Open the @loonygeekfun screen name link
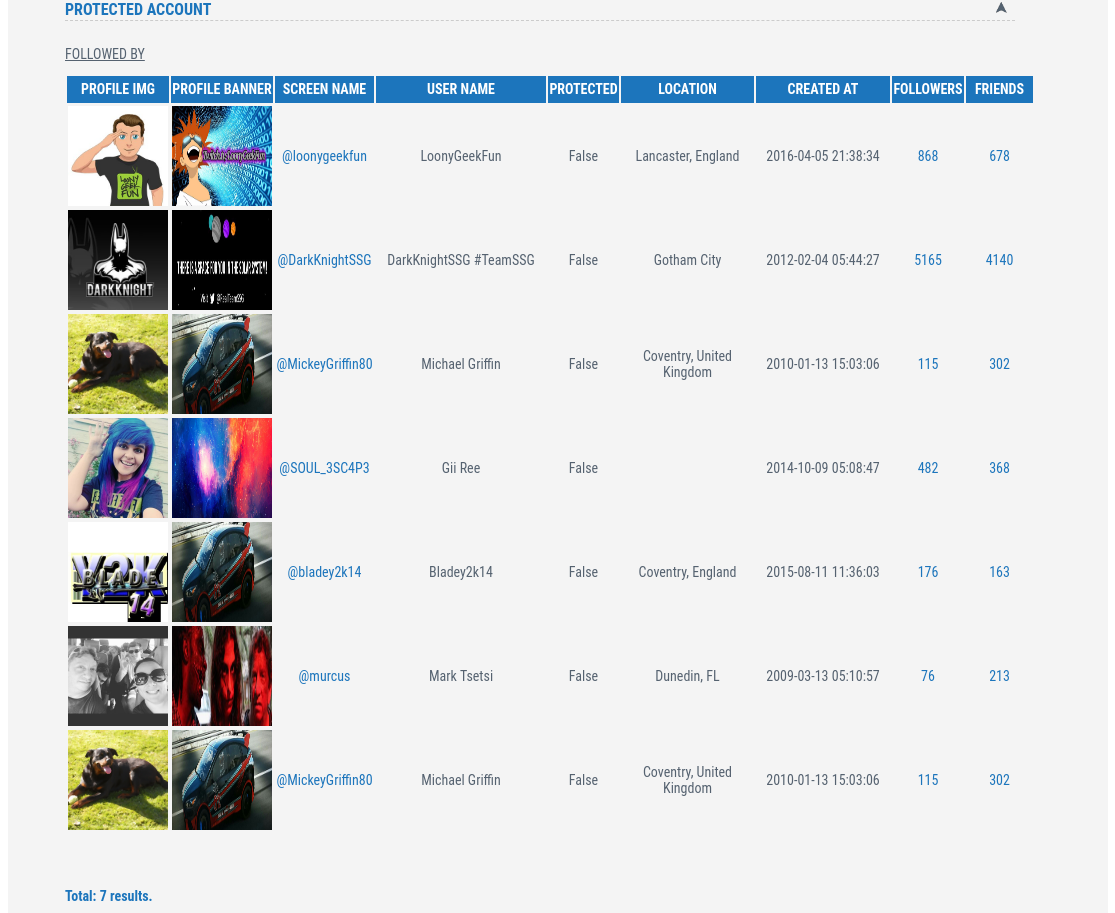 click(324, 156)
